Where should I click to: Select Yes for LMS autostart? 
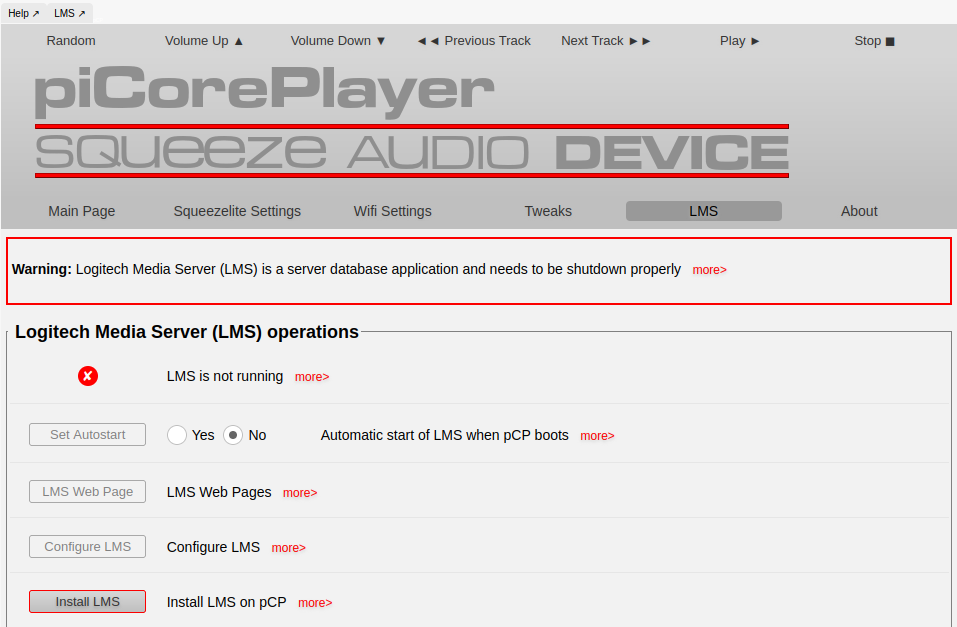click(178, 435)
